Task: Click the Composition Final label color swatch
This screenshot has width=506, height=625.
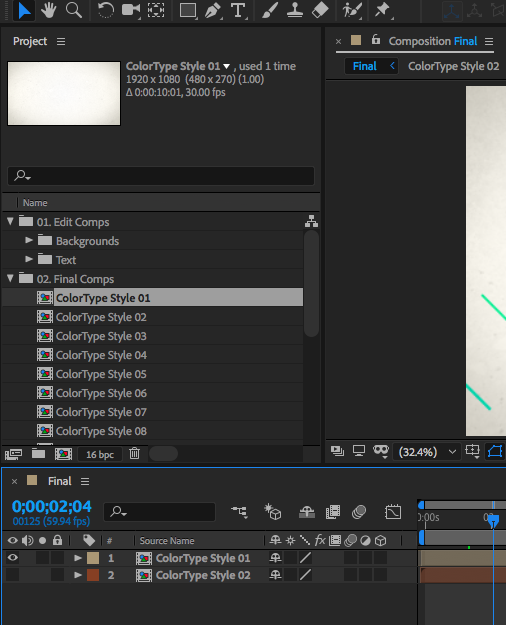Action: click(356, 40)
